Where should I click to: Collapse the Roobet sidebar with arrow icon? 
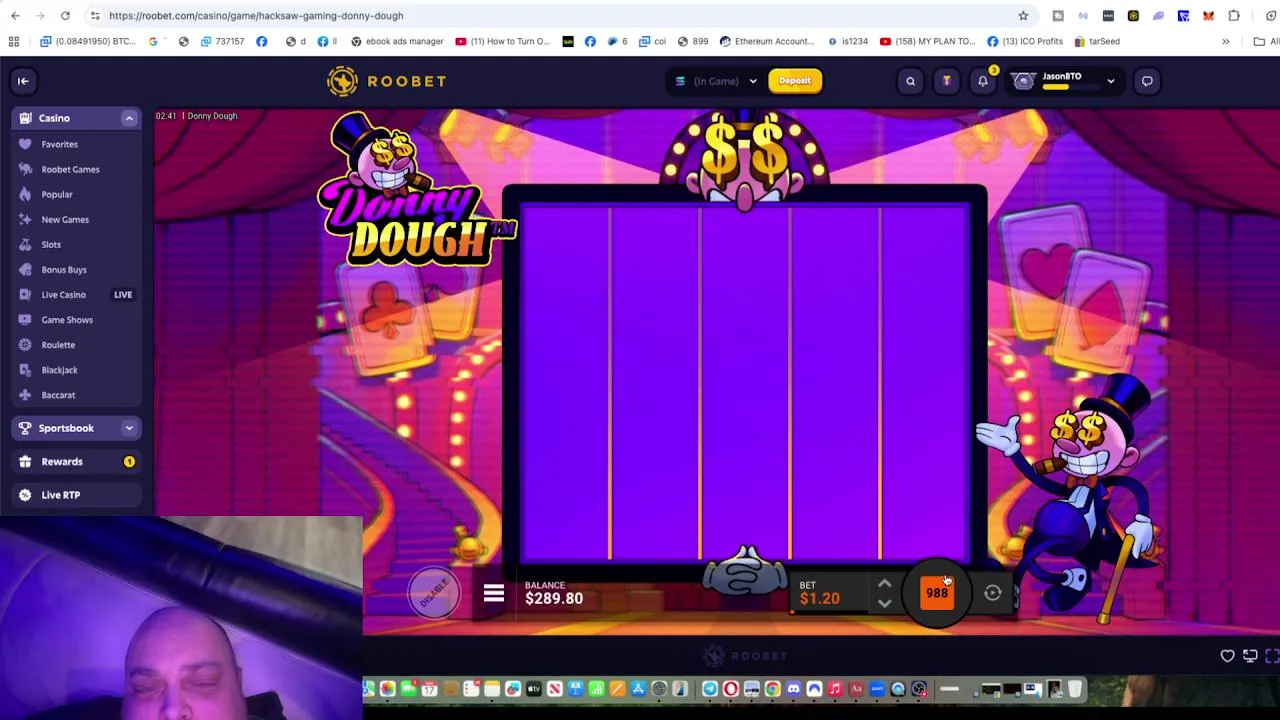click(23, 81)
